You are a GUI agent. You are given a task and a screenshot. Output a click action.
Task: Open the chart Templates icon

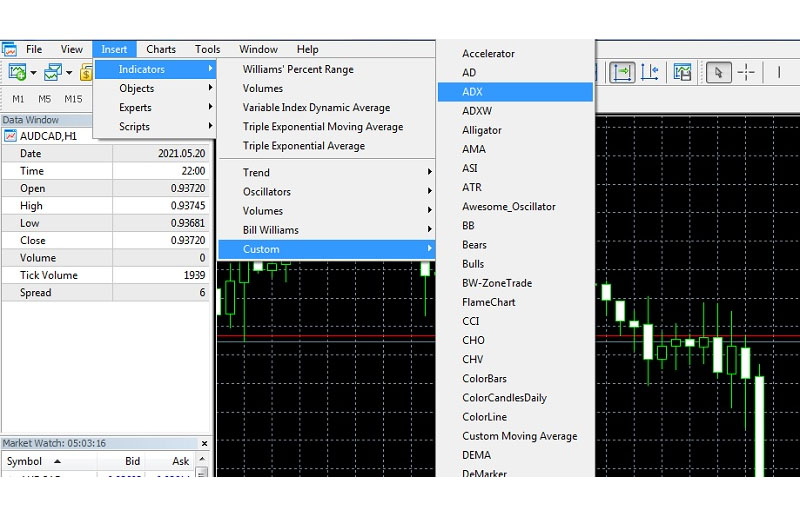tap(682, 72)
